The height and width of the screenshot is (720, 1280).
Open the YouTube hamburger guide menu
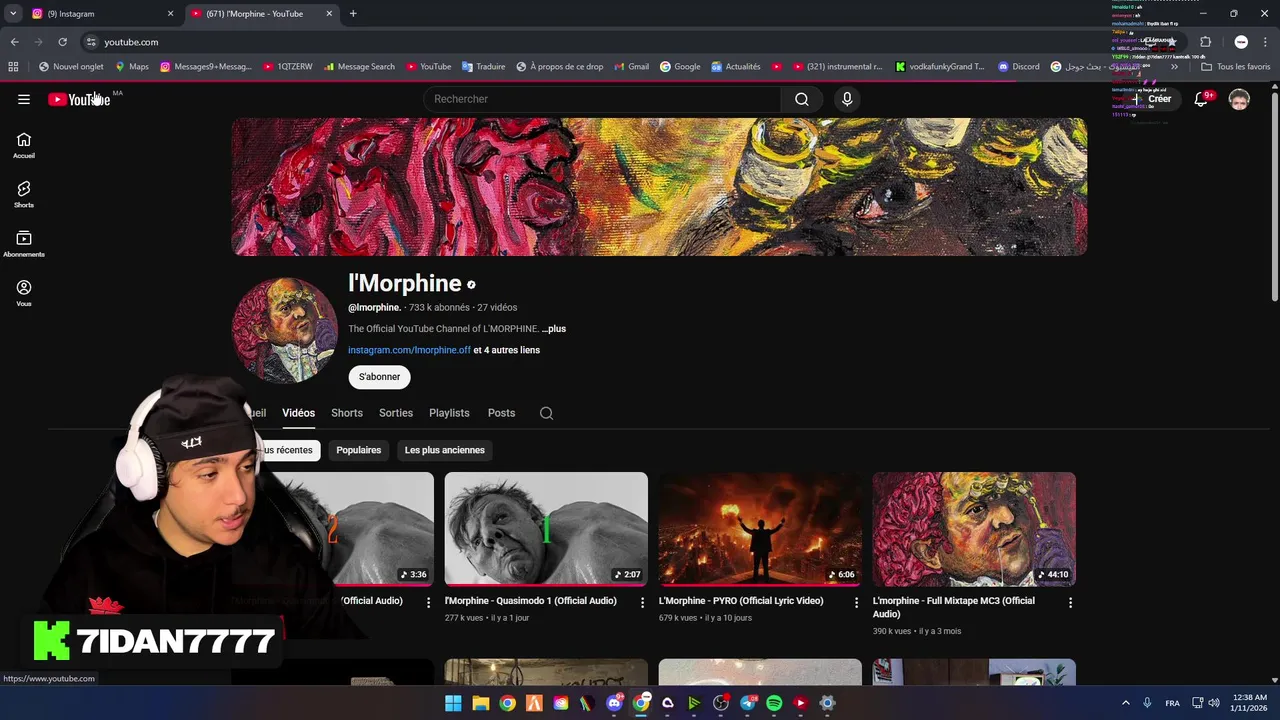(24, 99)
